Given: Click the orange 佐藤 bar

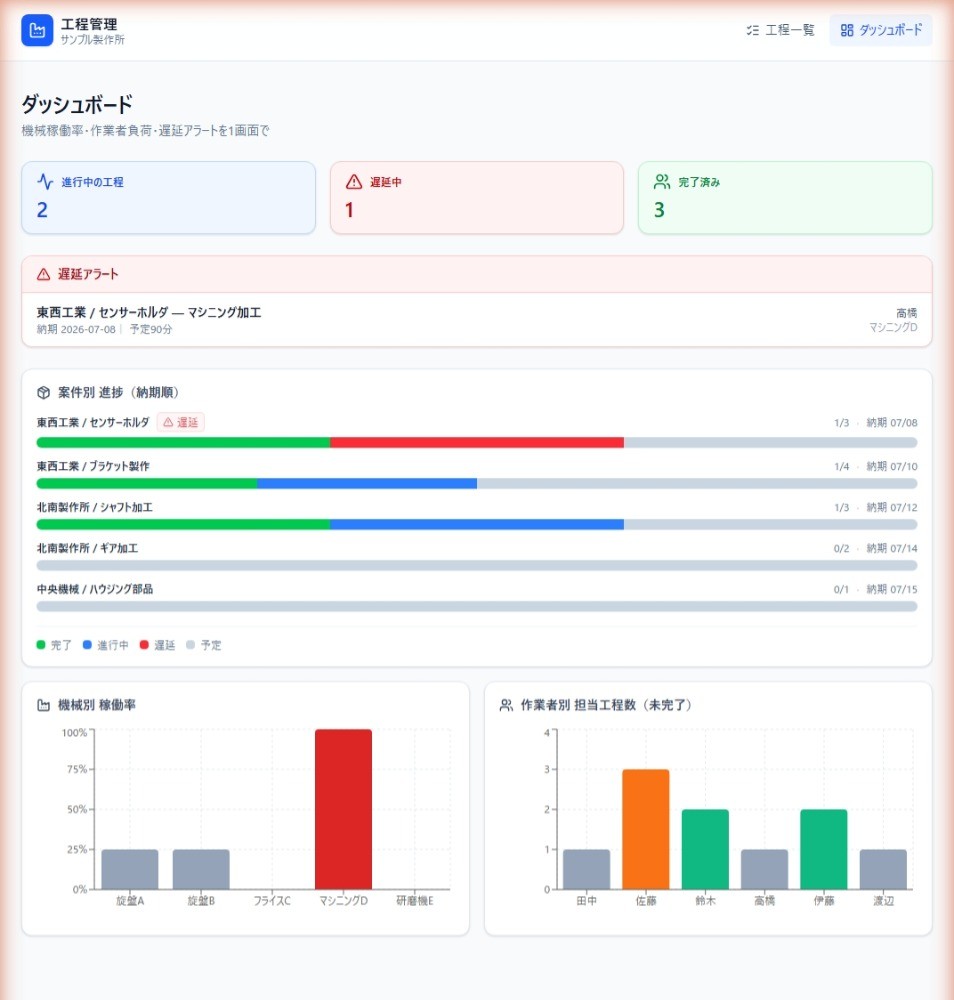Looking at the screenshot, I should (x=646, y=829).
